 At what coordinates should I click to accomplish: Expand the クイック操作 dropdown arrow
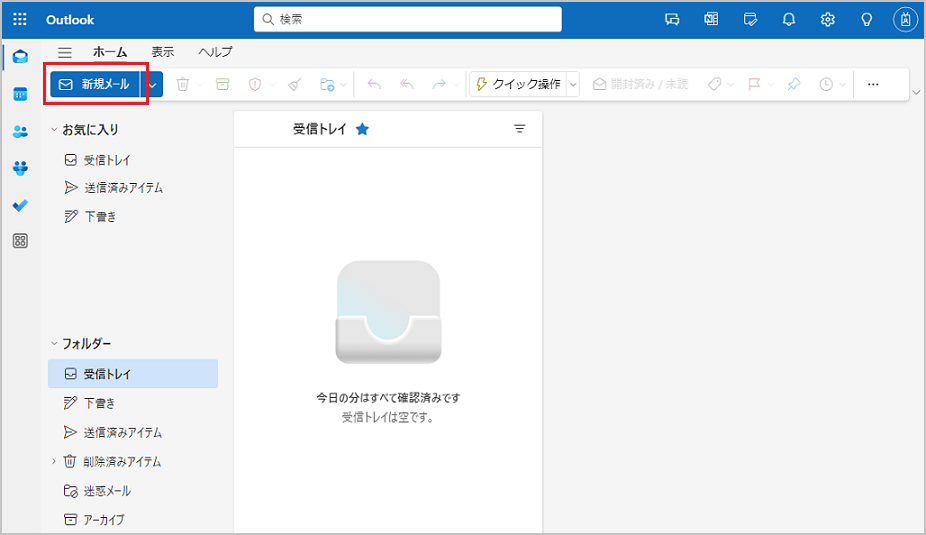[573, 85]
